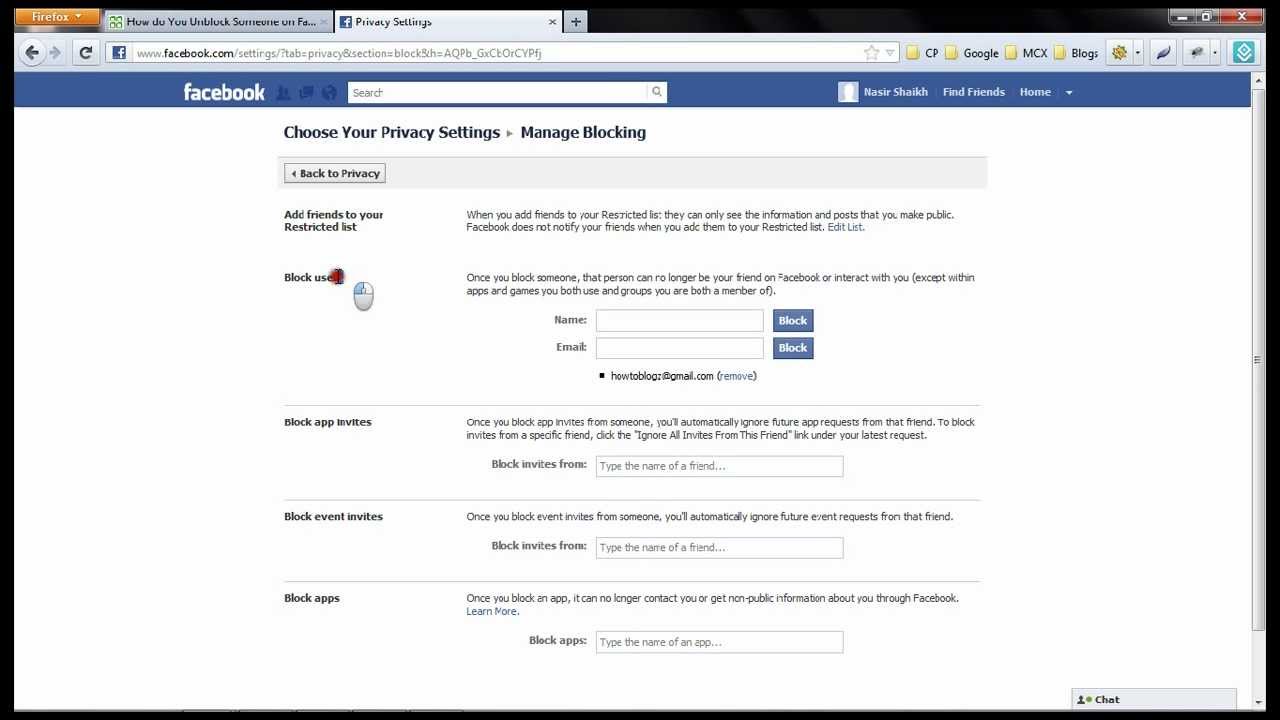Click the 'Block apps' section heading
1280x720 pixels.
311,598
